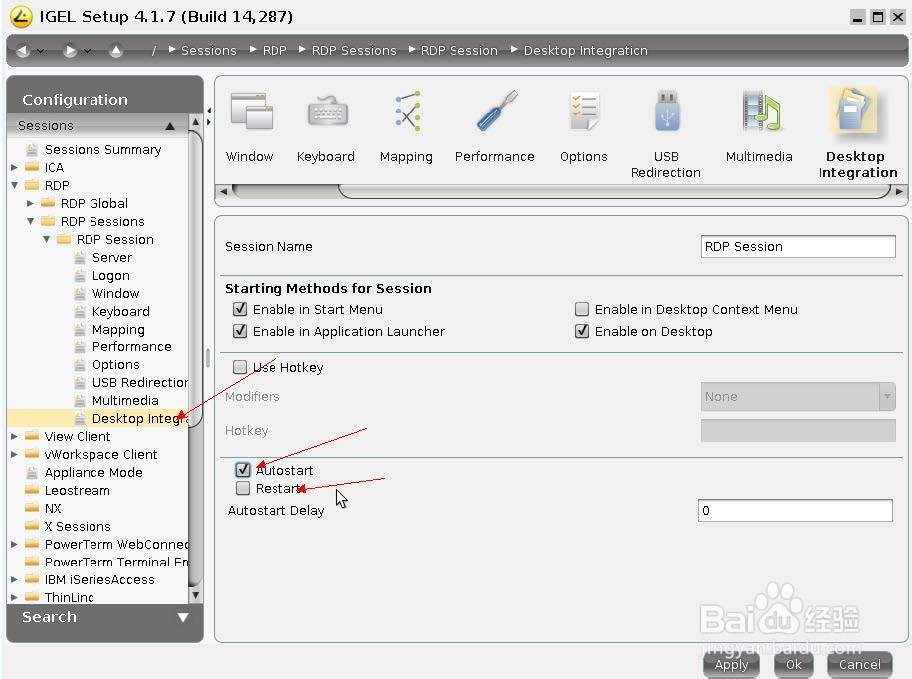Open the Keyboard settings icon
This screenshot has width=912, height=679.
(x=327, y=111)
